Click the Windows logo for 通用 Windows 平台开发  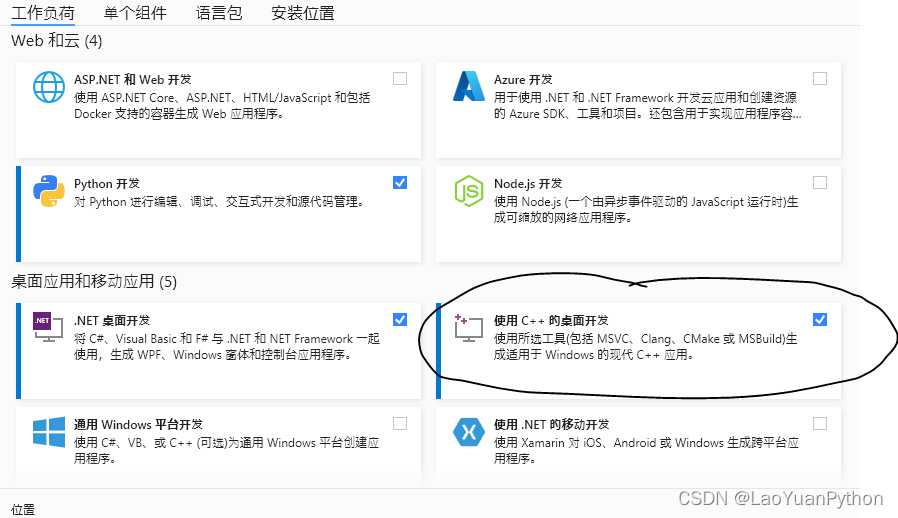[49, 432]
